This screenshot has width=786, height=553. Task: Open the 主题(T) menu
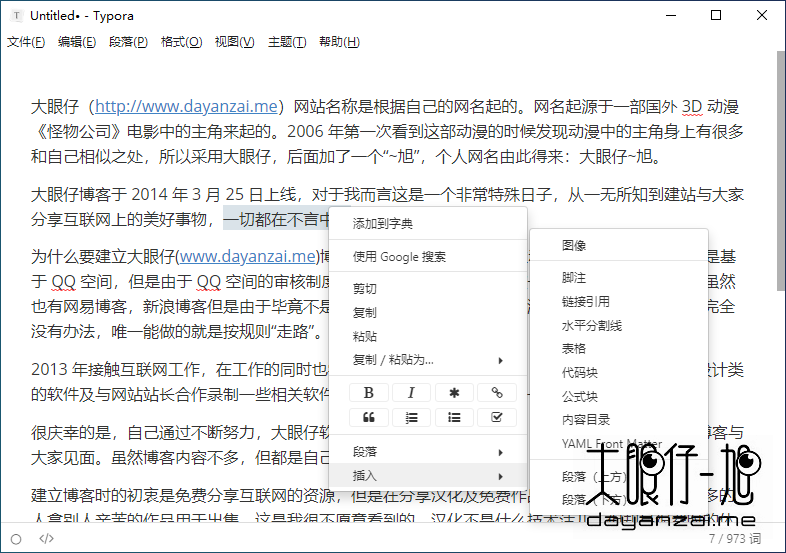pyautogui.click(x=287, y=42)
